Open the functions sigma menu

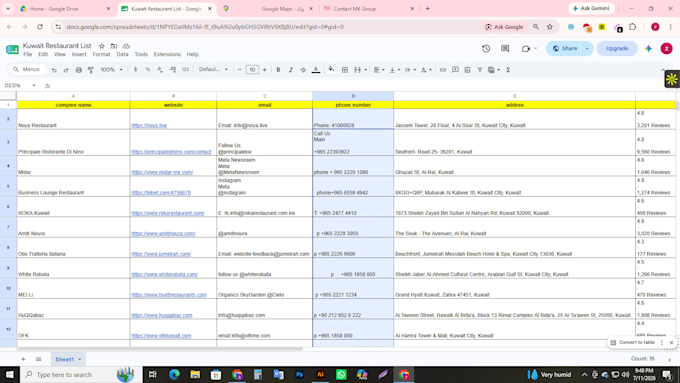point(508,69)
